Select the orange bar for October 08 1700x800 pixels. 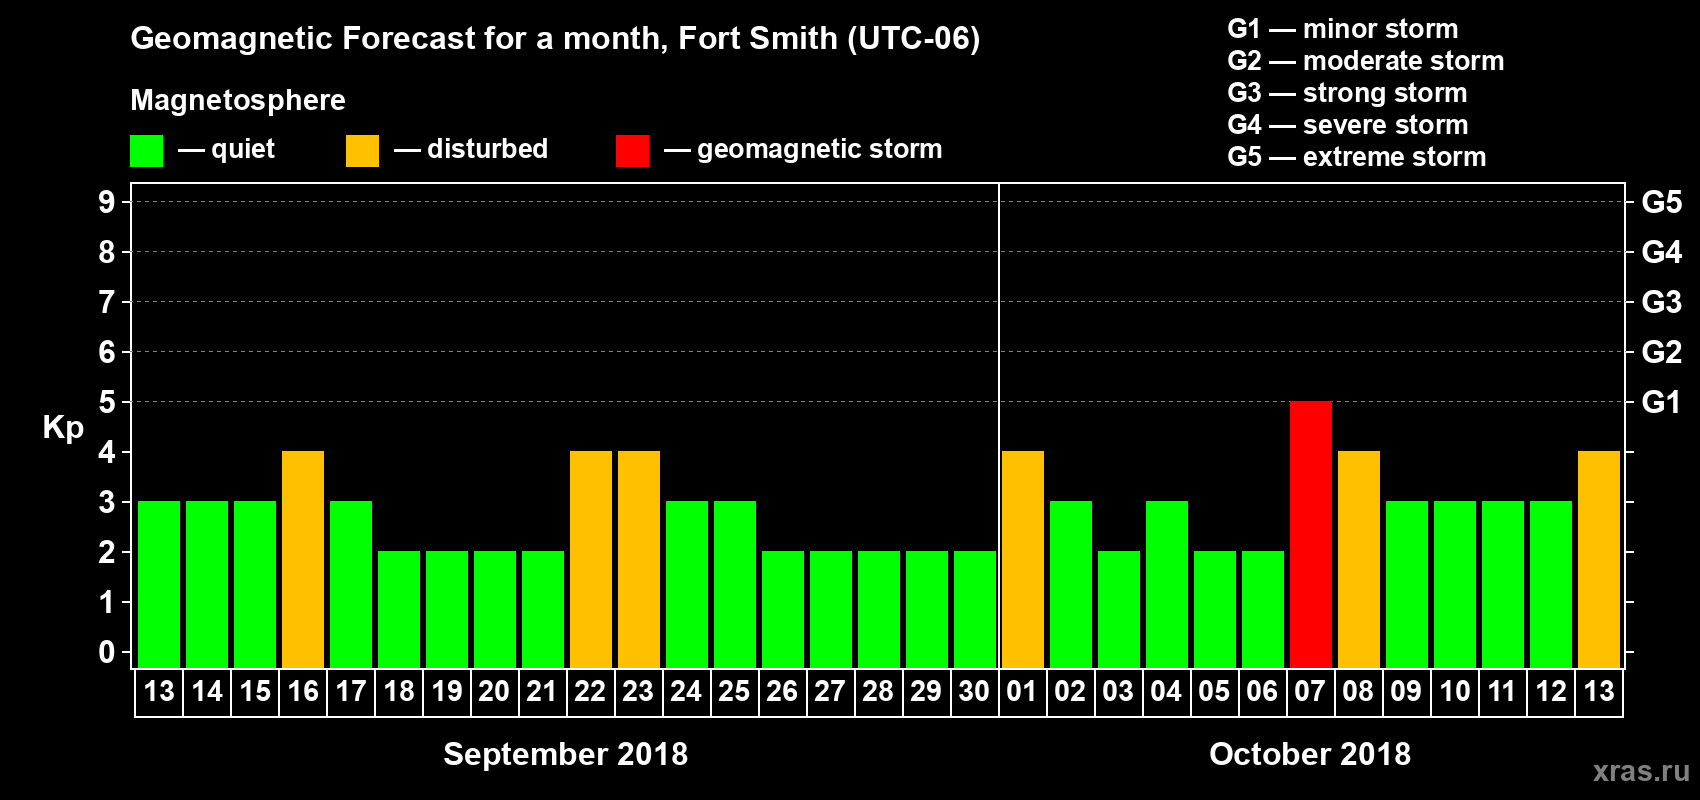1359,559
